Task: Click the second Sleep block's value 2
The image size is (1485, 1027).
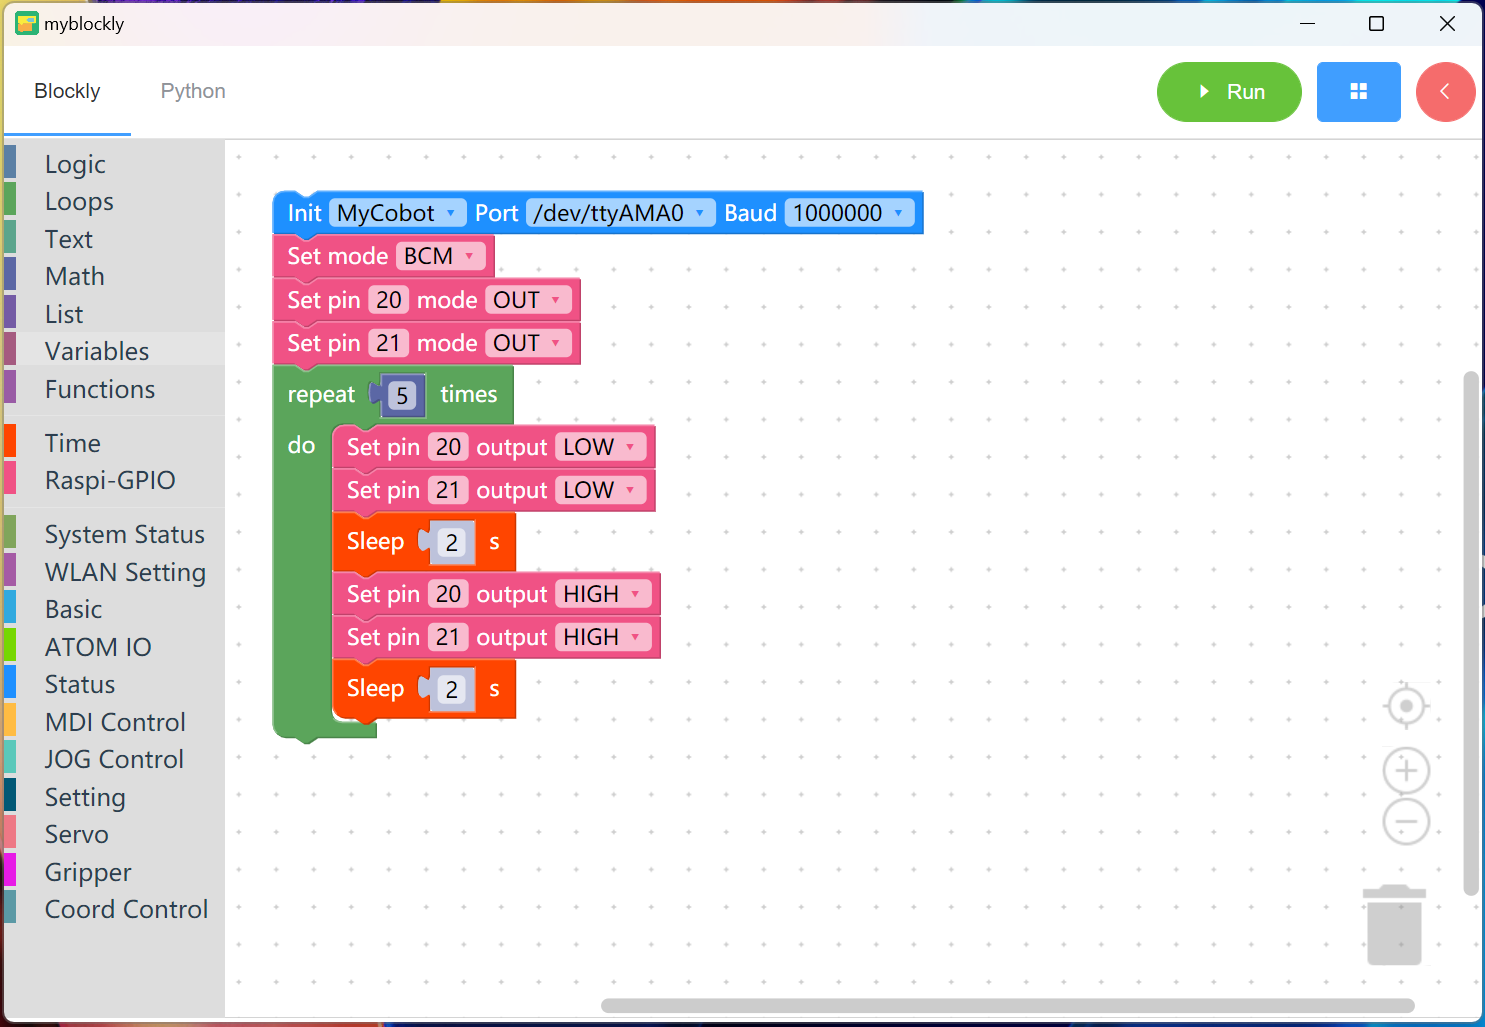Action: click(452, 690)
